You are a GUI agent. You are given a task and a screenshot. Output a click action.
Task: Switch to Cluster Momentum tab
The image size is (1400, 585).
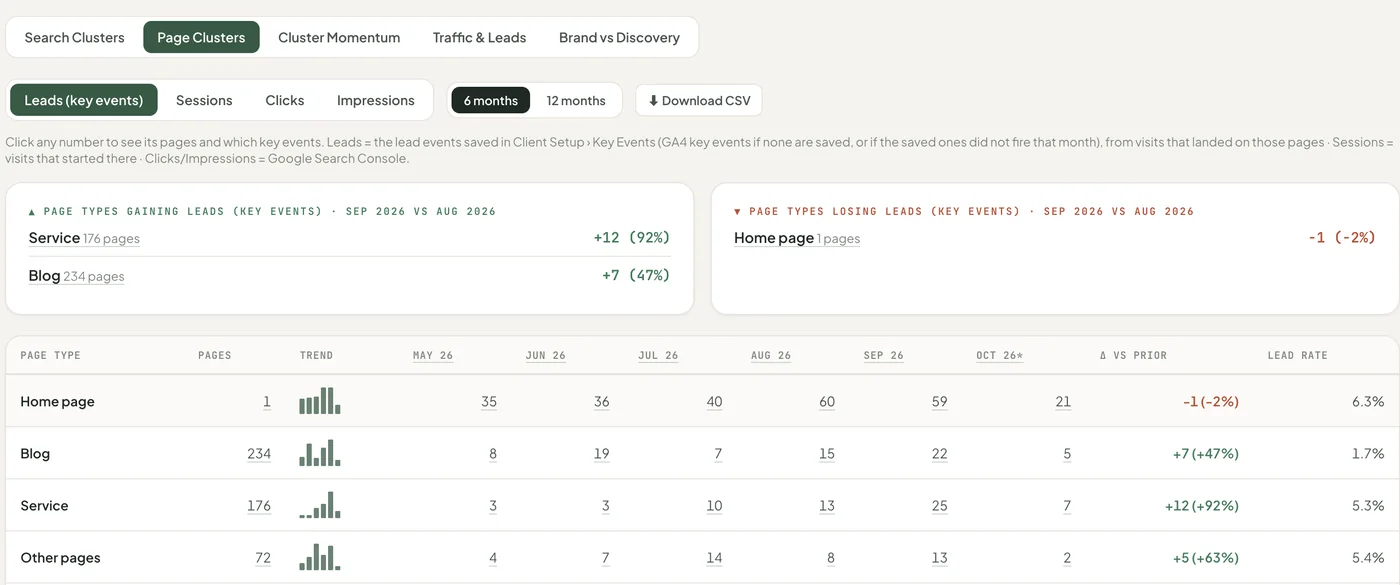(339, 37)
